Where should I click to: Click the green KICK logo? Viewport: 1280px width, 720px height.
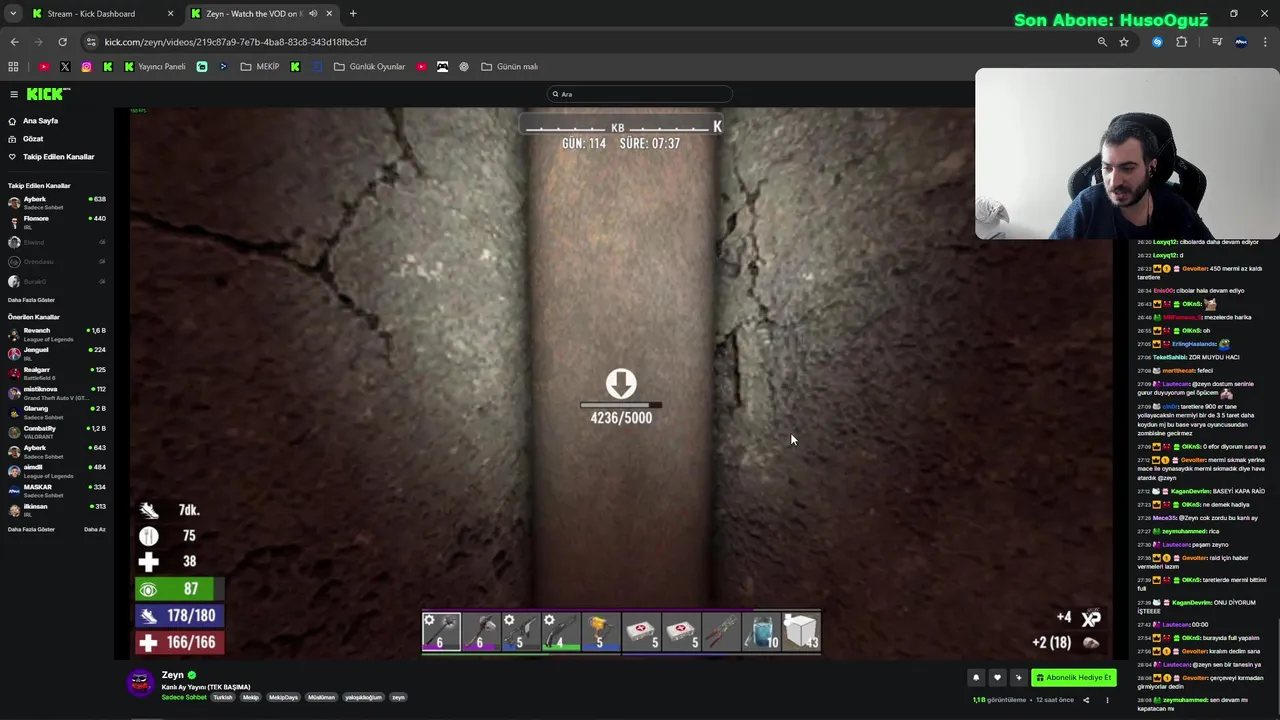(48, 94)
